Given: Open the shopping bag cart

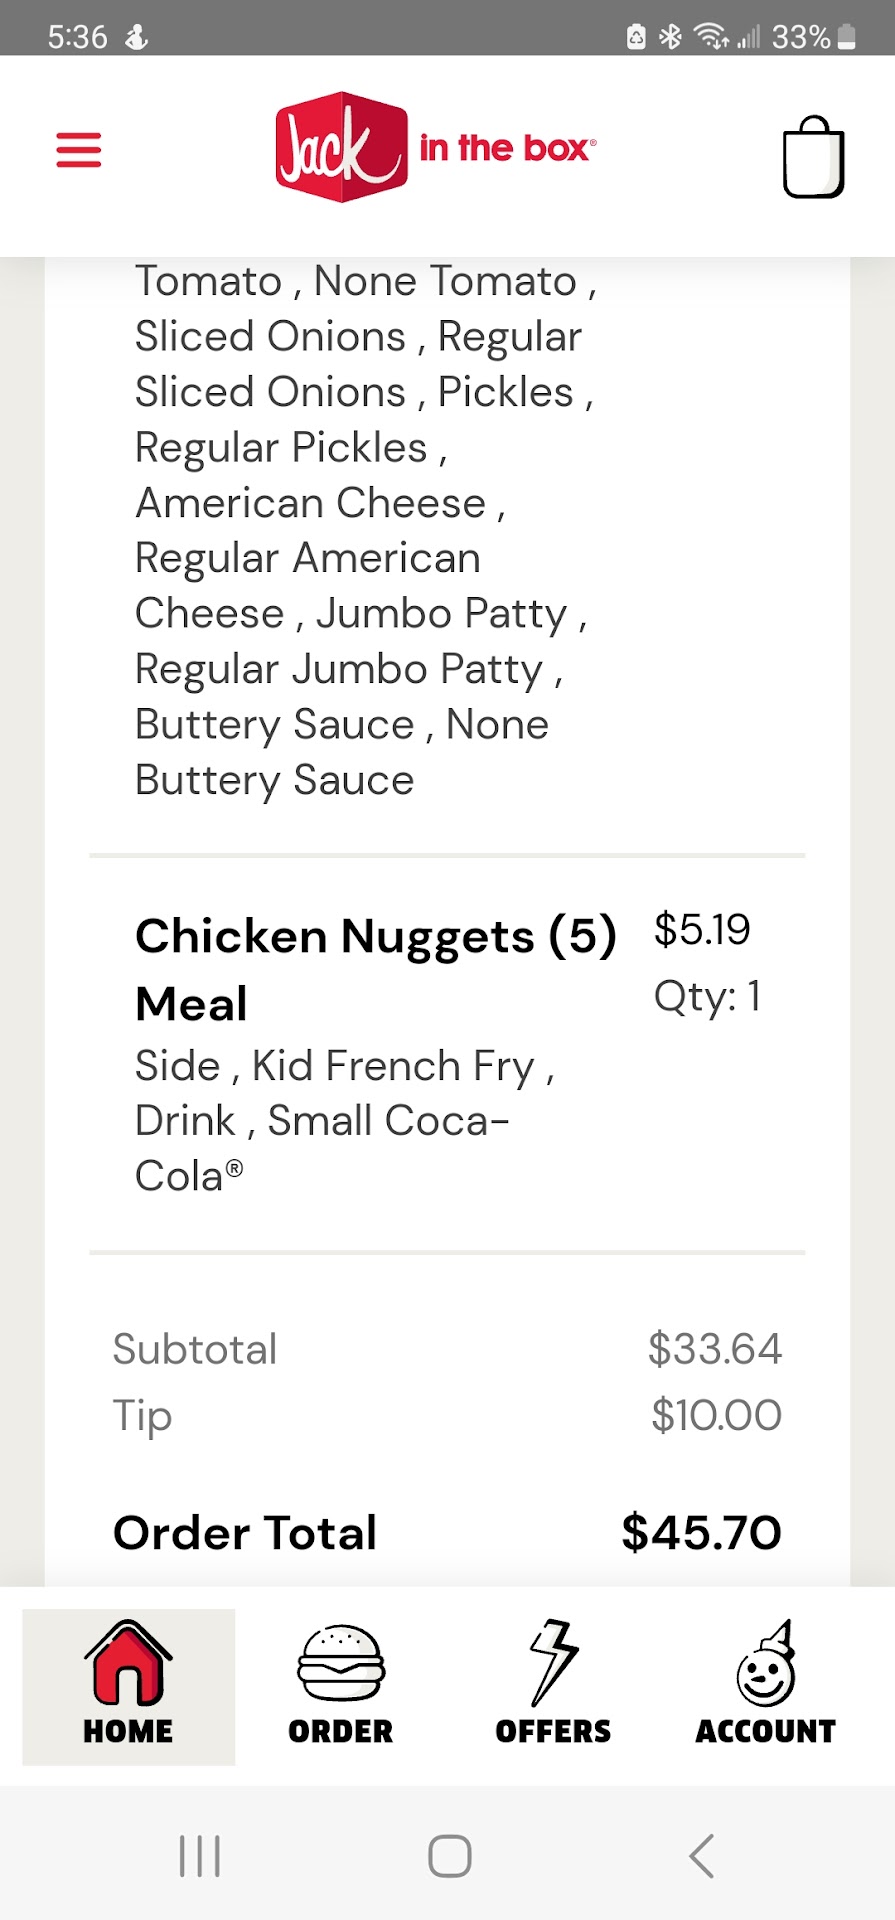Looking at the screenshot, I should [812, 157].
